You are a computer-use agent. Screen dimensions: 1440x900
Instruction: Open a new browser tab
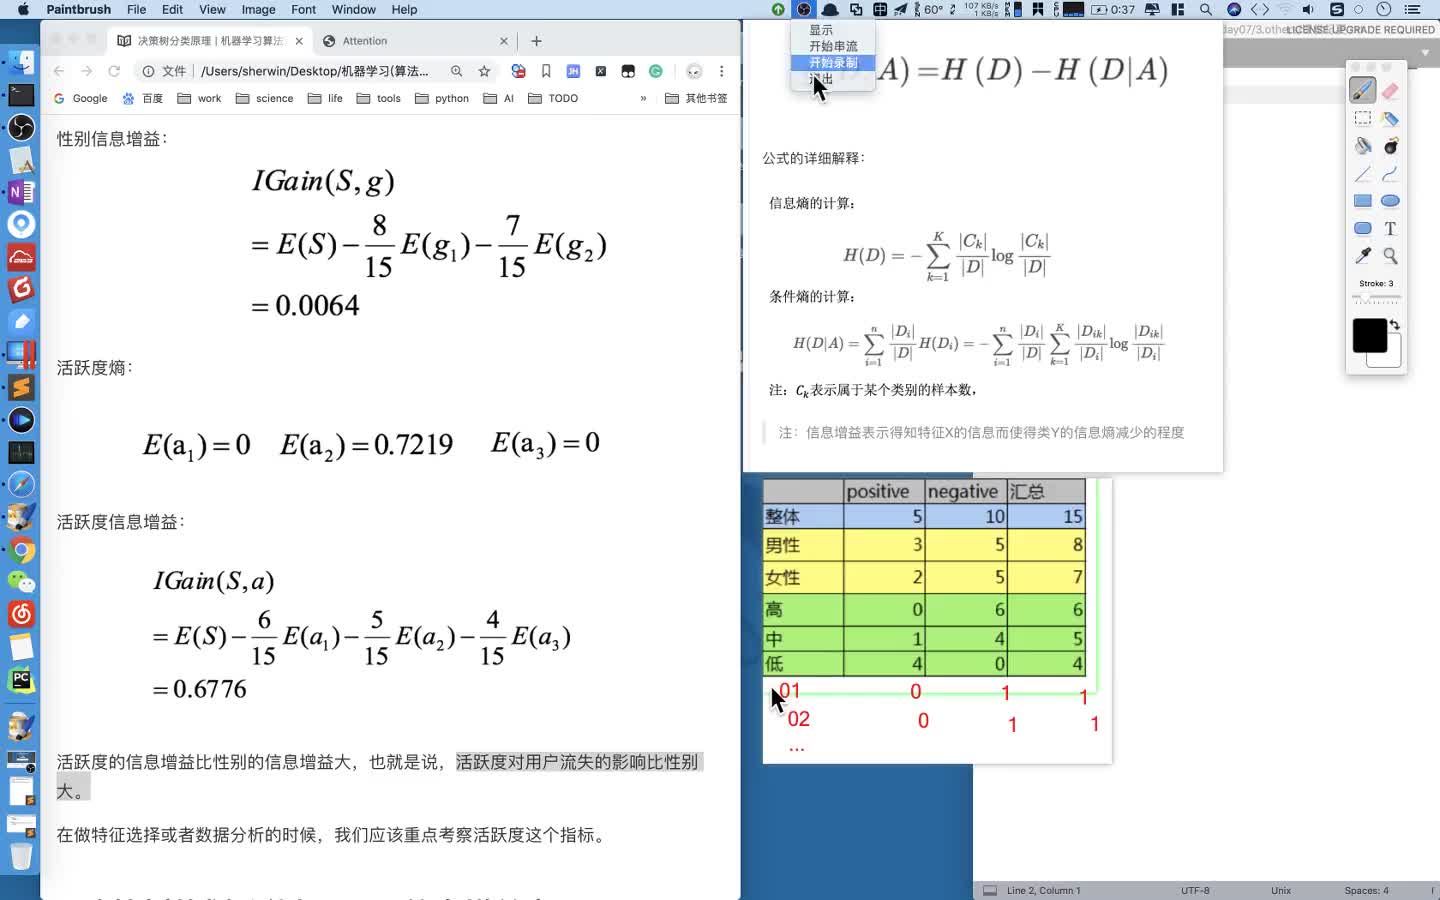[536, 41]
